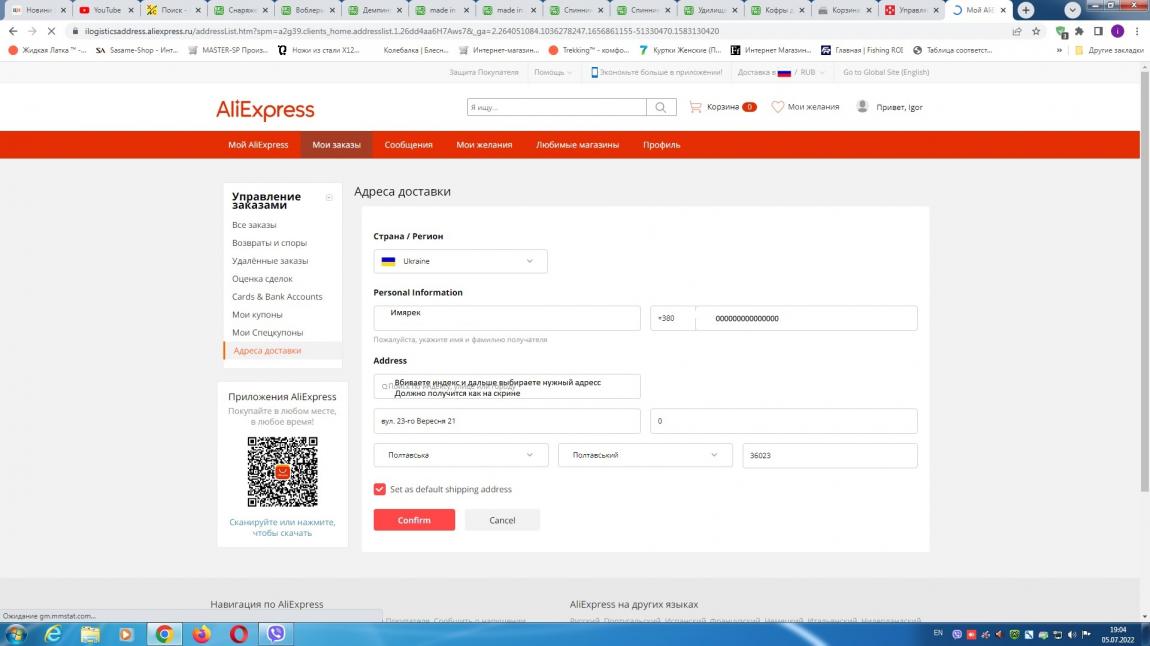Click volume icon in system tray
The height and width of the screenshot is (646, 1150).
[x=1072, y=634]
